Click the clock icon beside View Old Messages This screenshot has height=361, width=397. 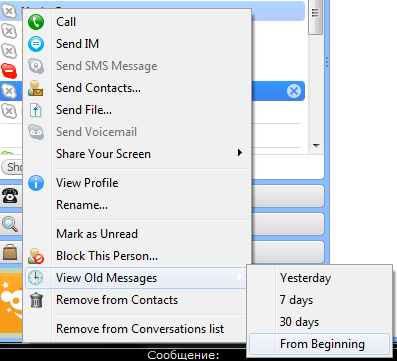tap(35, 278)
